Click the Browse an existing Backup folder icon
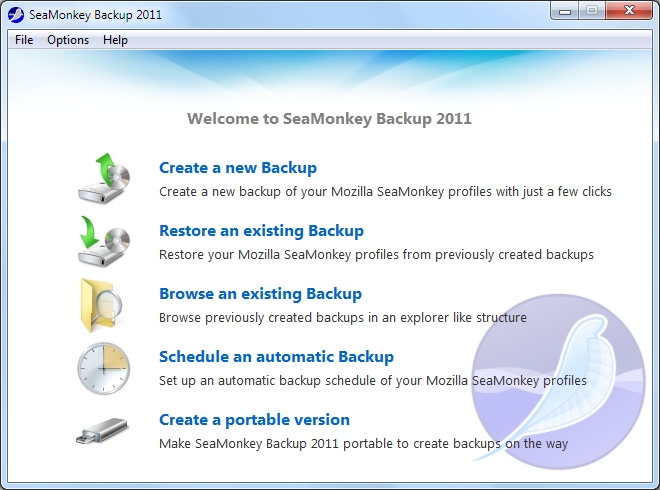 pyautogui.click(x=101, y=305)
